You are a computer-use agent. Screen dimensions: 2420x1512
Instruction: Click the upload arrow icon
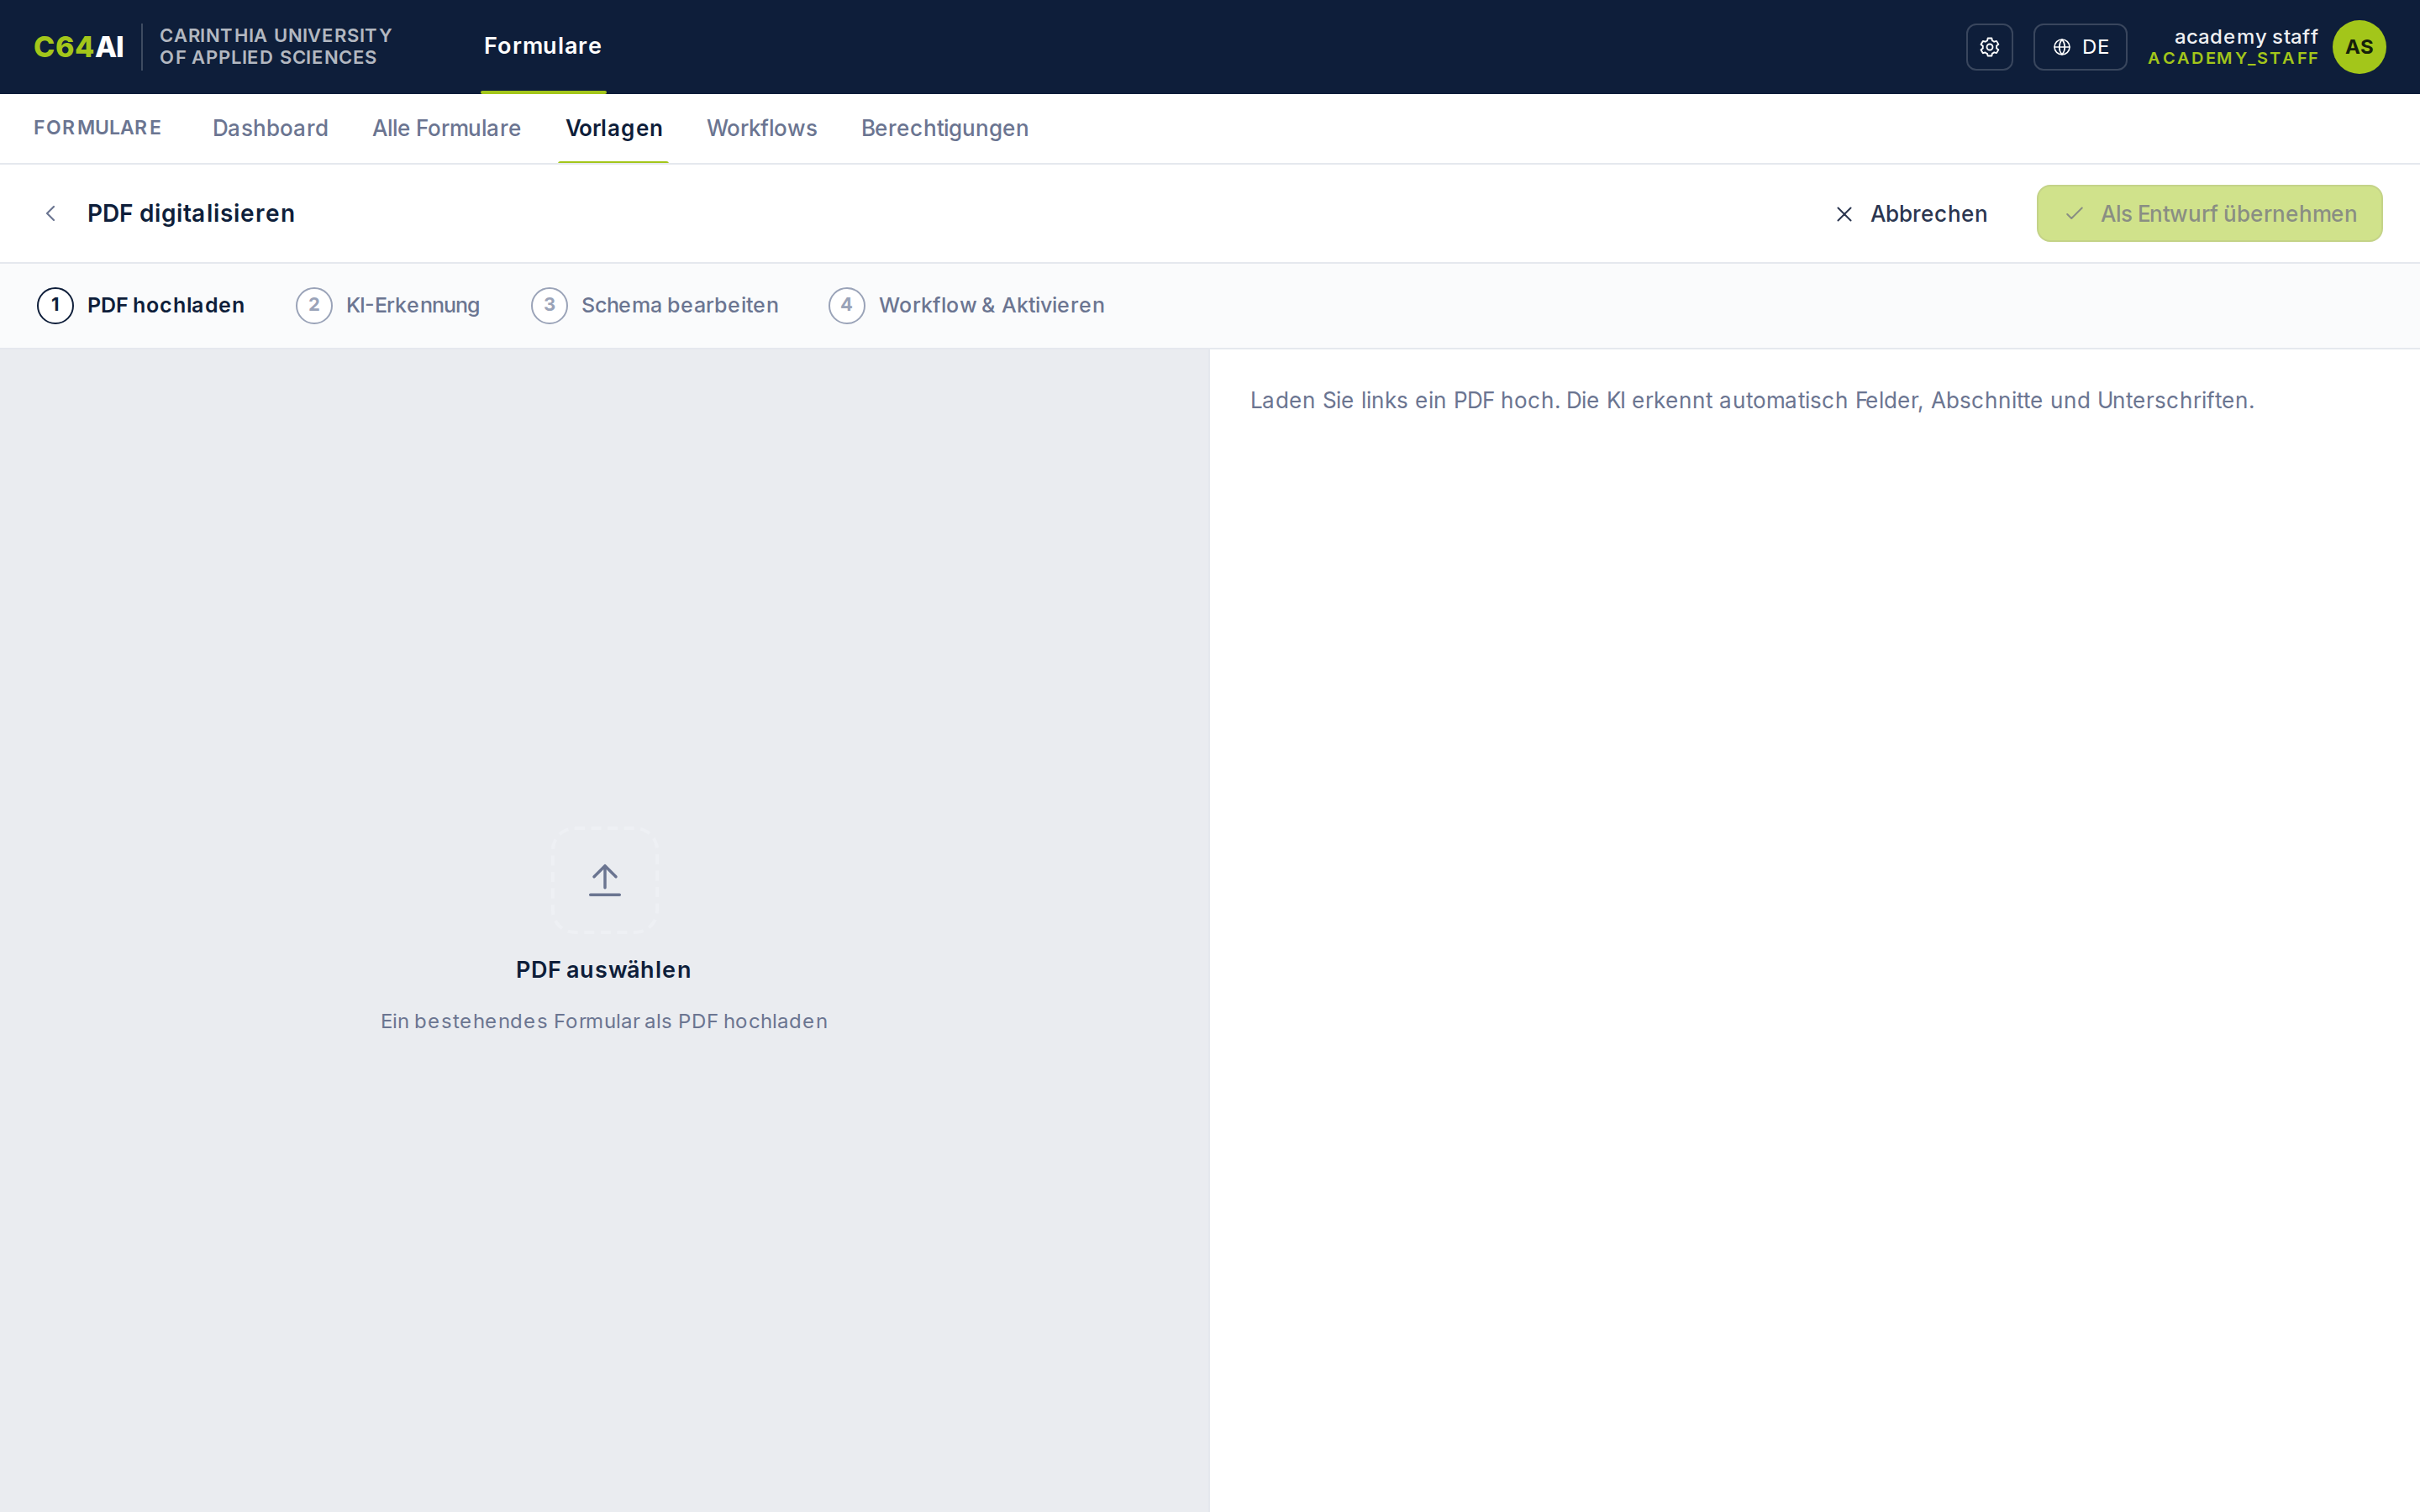click(x=604, y=880)
